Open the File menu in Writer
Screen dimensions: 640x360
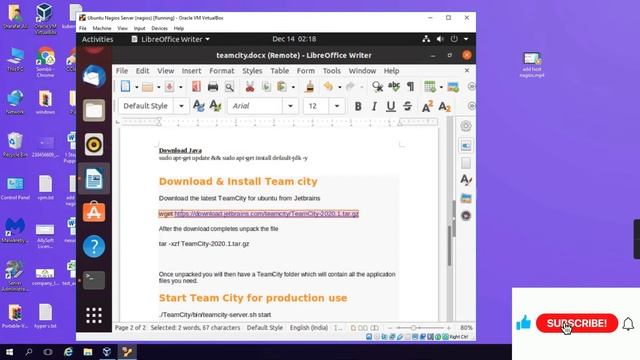pos(122,71)
